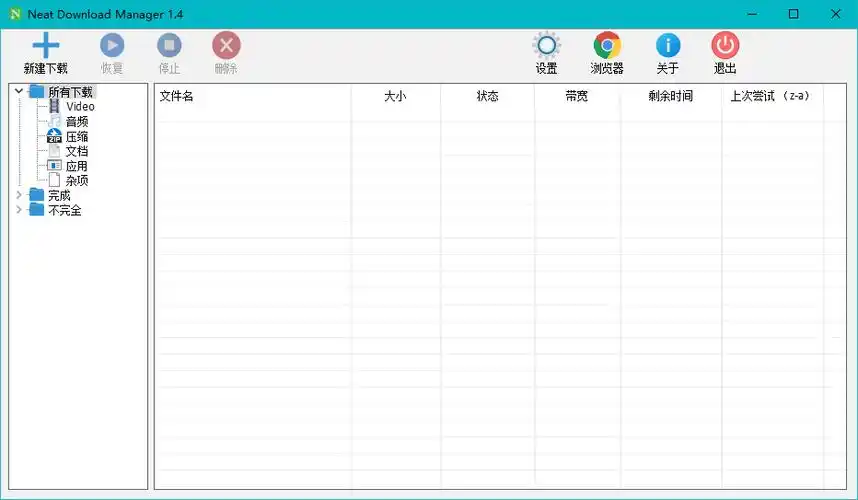Close the Neat Download Manager window
This screenshot has width=858, height=500.
coord(836,14)
